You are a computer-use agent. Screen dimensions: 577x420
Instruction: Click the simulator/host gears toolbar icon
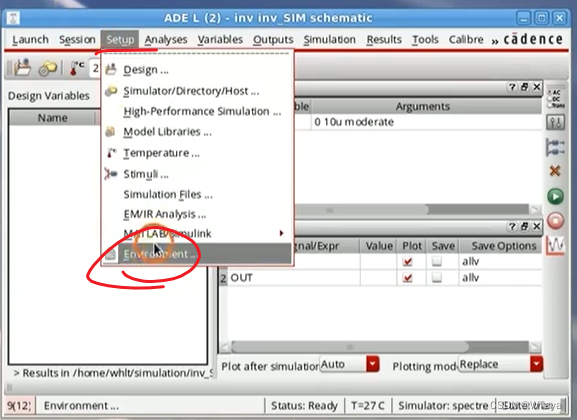point(48,68)
